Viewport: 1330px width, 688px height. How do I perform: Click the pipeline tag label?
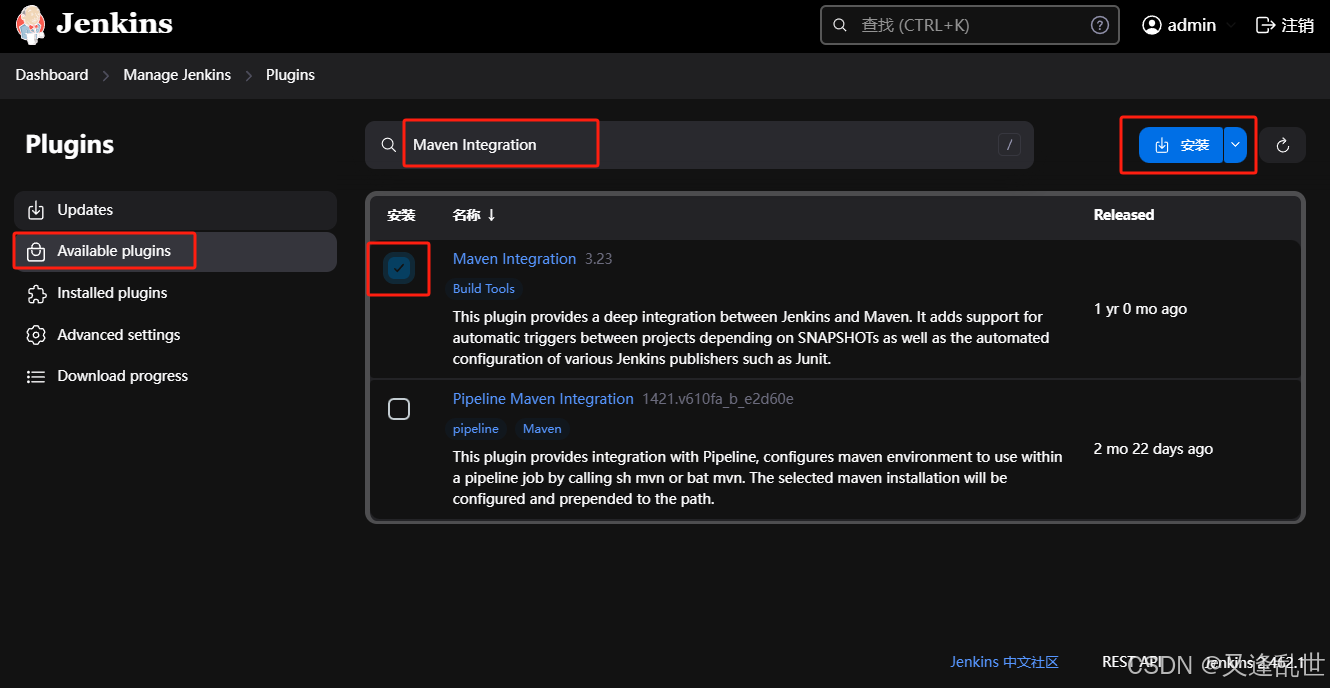pos(476,429)
